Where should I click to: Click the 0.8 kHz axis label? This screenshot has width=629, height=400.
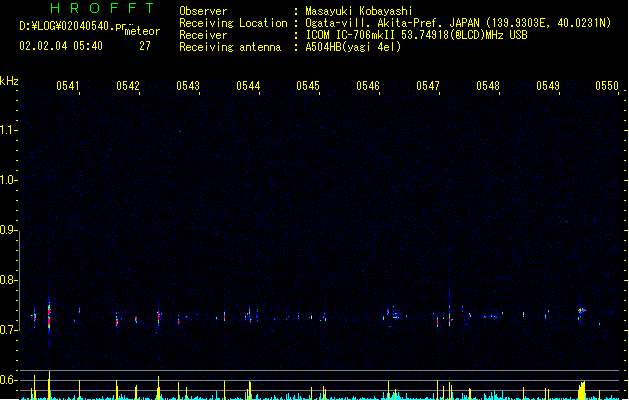[x=8, y=280]
